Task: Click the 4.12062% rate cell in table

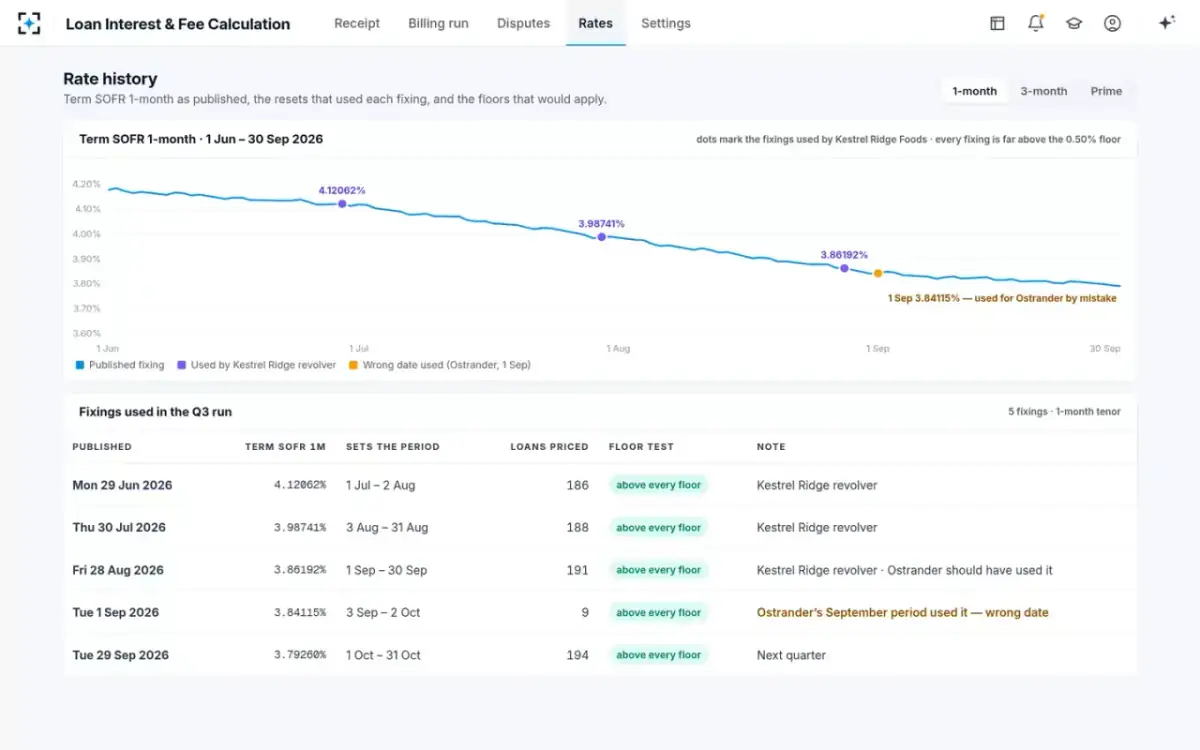Action: pos(300,485)
